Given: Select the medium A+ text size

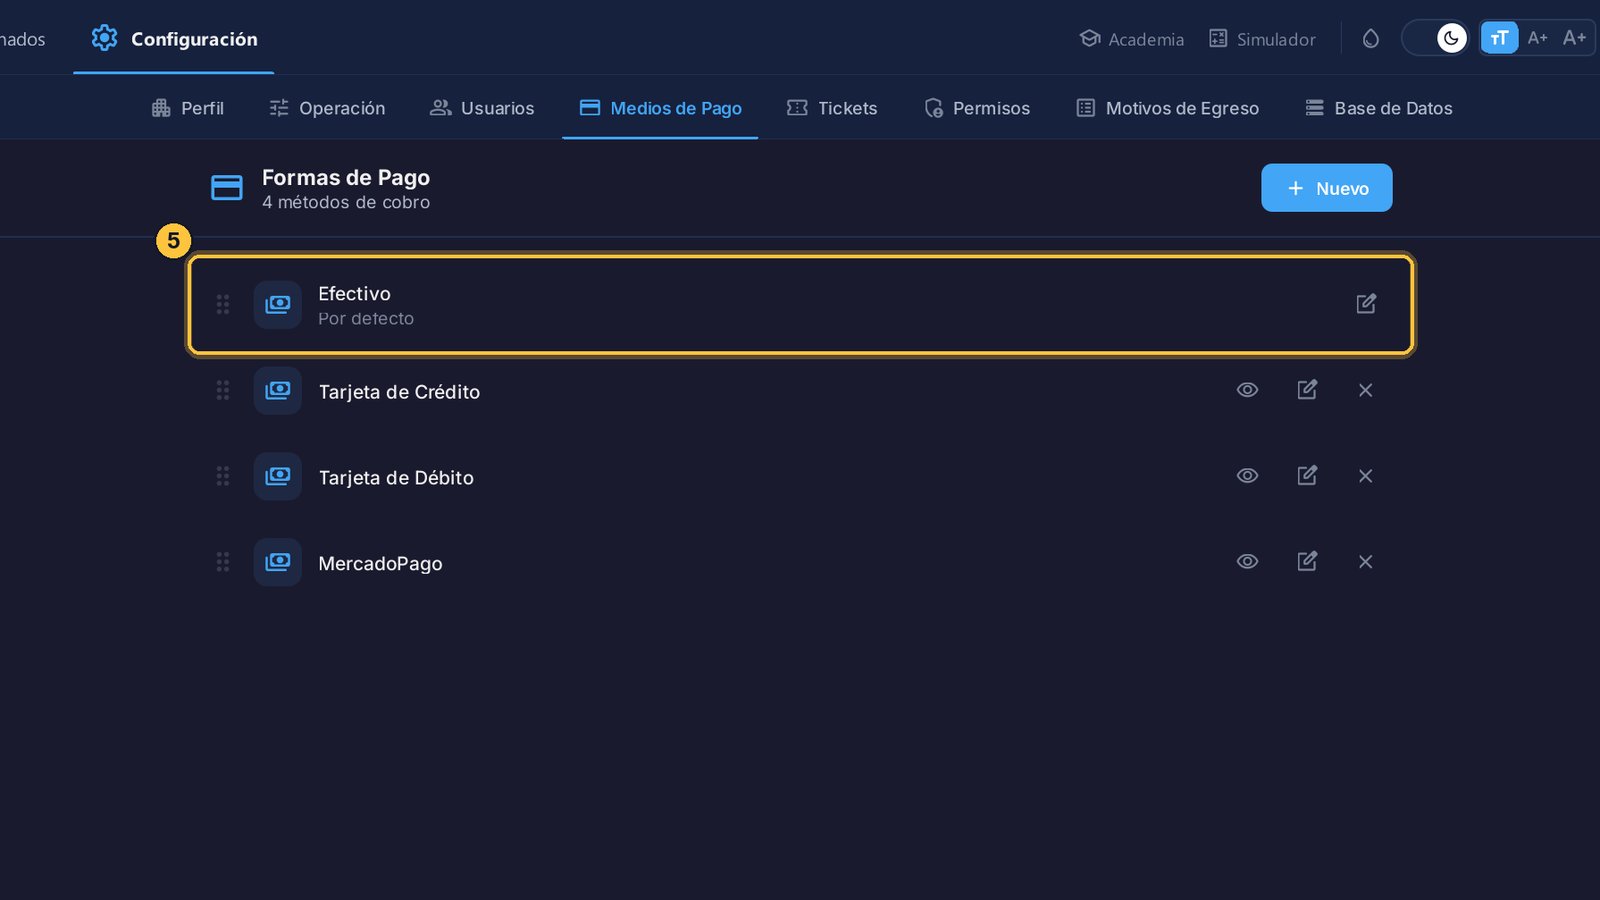Looking at the screenshot, I should point(1537,38).
